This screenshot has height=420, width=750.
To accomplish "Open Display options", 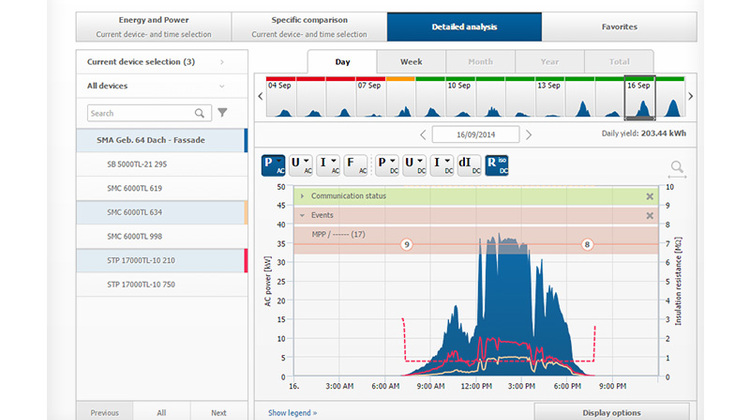I will [x=612, y=412].
